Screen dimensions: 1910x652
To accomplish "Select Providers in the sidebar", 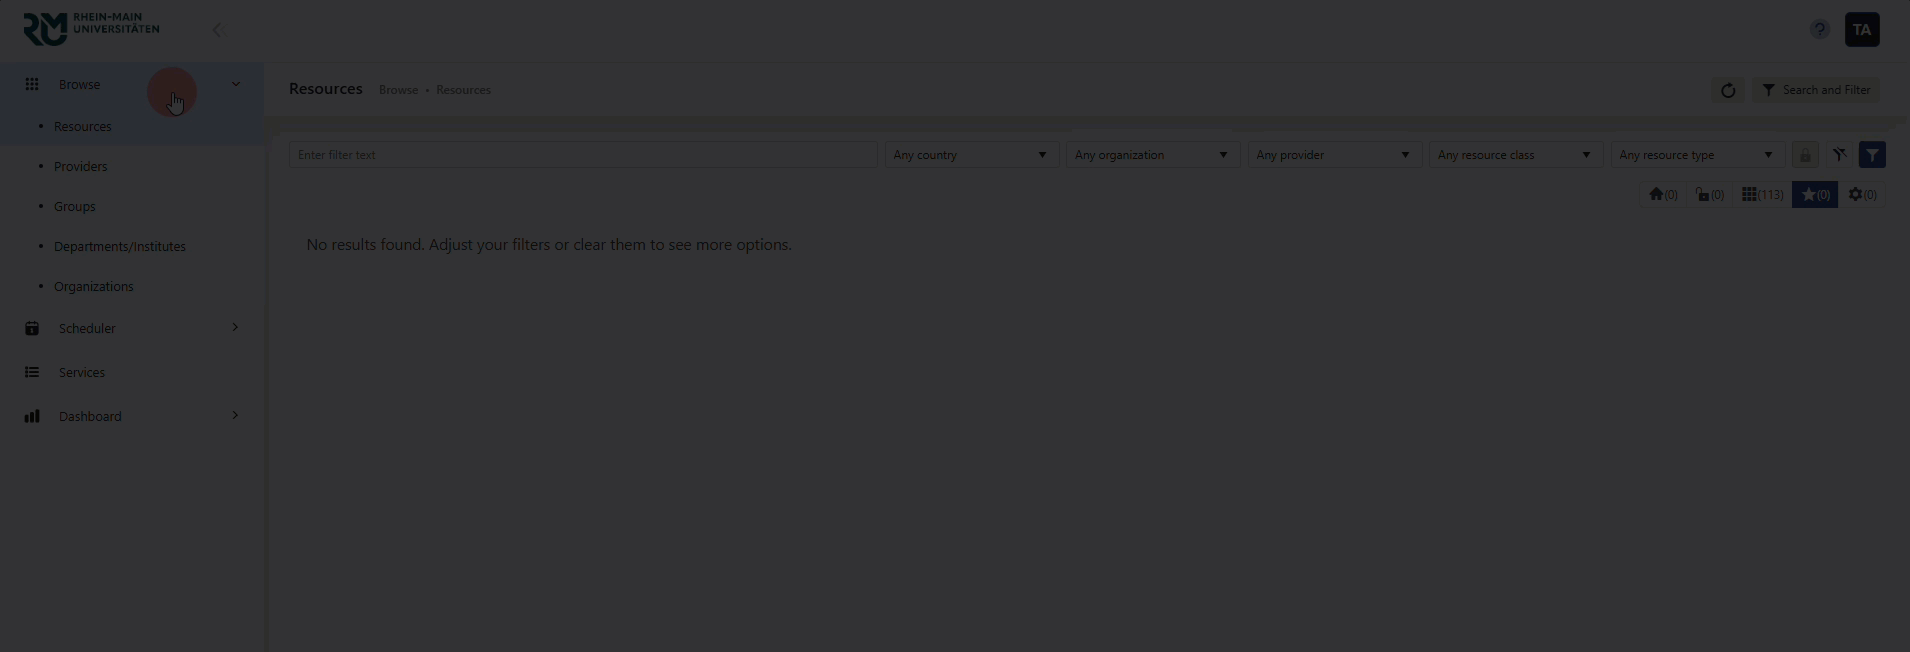I will click(x=80, y=167).
